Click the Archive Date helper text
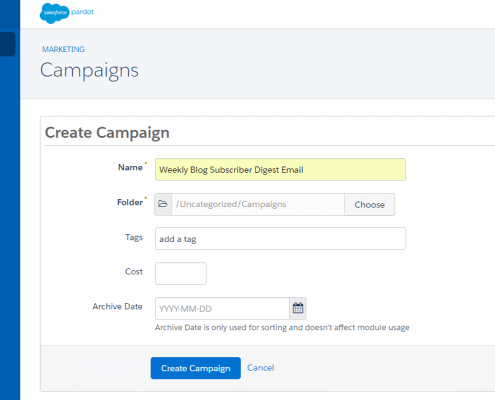 [x=282, y=327]
